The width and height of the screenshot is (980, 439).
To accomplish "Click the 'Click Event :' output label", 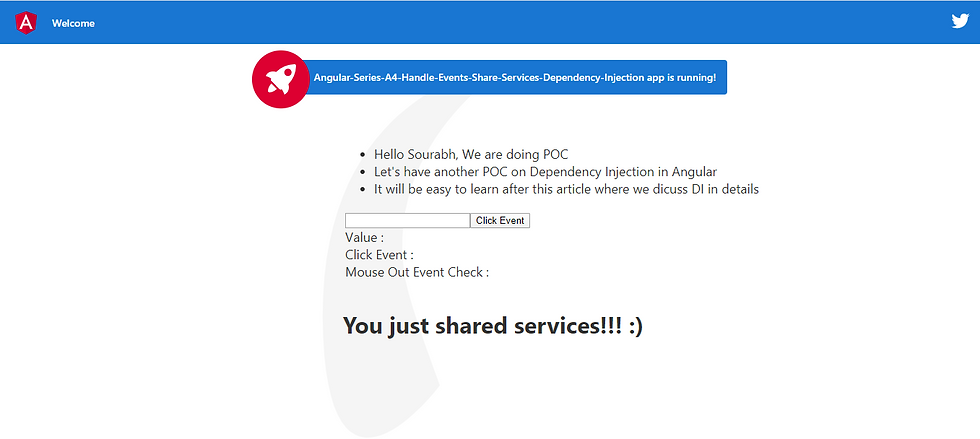I will coord(379,255).
